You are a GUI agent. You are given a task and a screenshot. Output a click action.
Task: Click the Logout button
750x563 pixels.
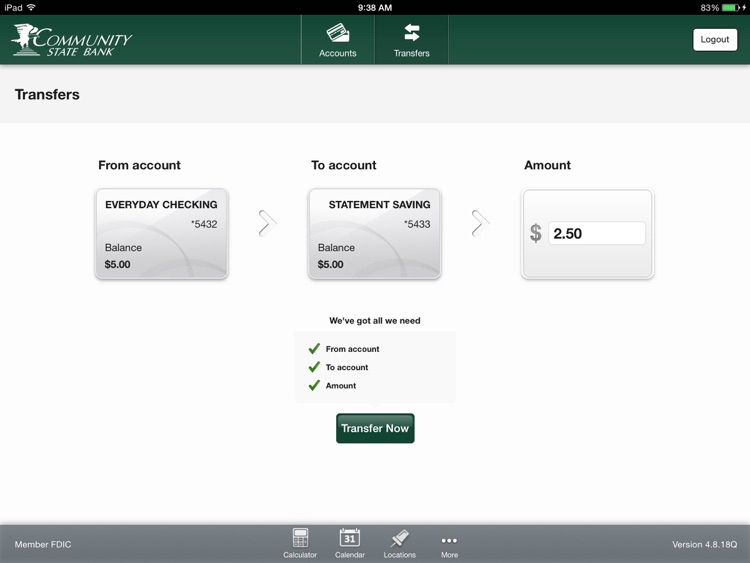(x=715, y=40)
